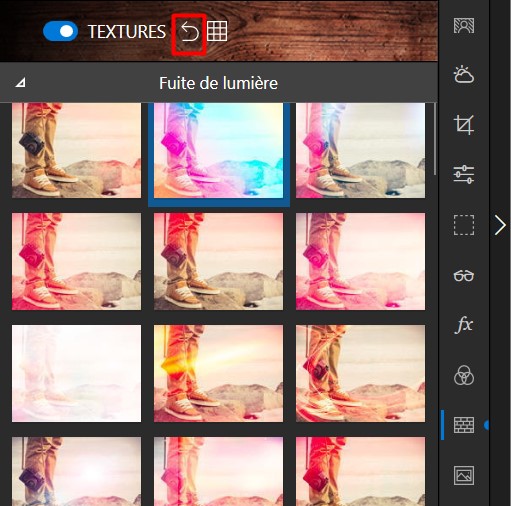Click the thumbnails list vertical scrollbar
511x506 pixels.
tap(435, 139)
